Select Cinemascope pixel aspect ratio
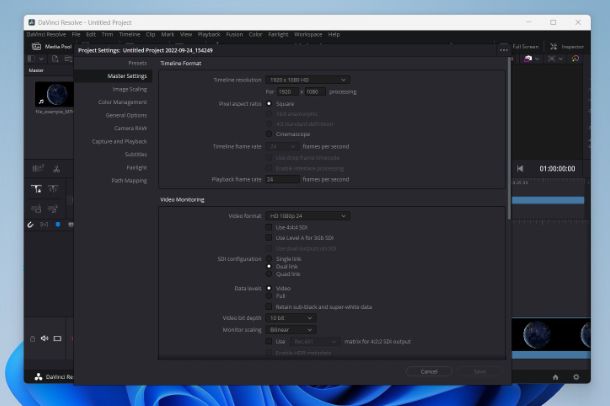610x406 pixels. pyautogui.click(x=269, y=134)
